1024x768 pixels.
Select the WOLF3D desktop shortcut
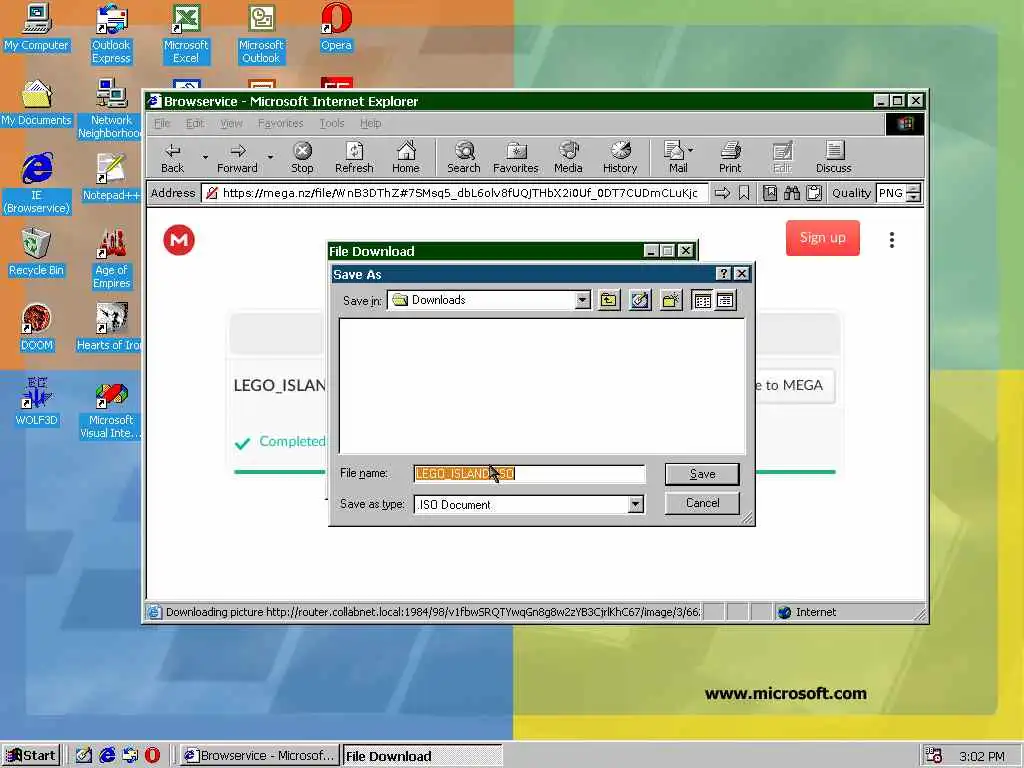click(x=36, y=403)
